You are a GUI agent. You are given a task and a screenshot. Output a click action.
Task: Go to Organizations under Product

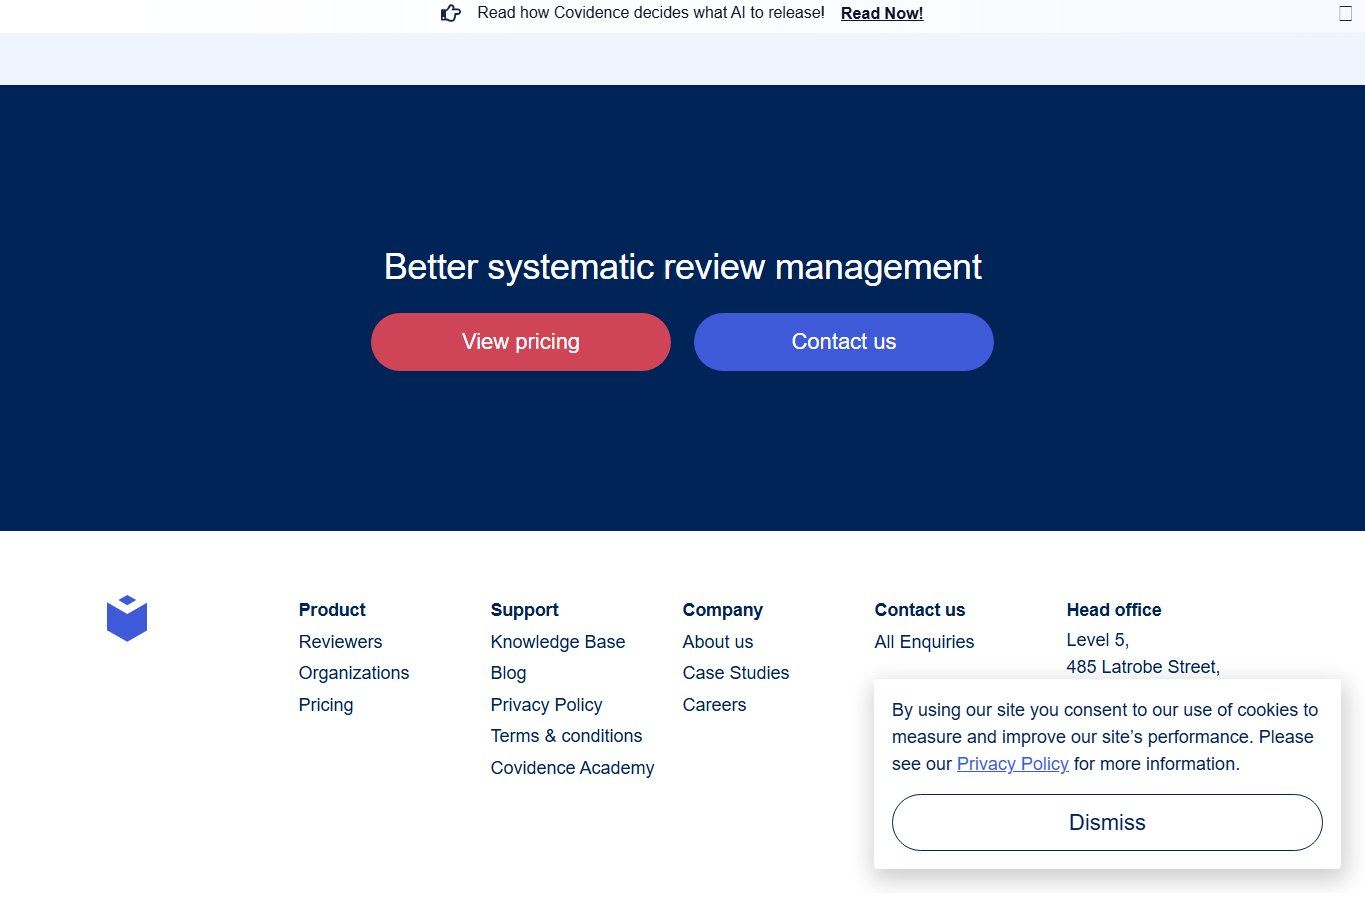(x=354, y=673)
